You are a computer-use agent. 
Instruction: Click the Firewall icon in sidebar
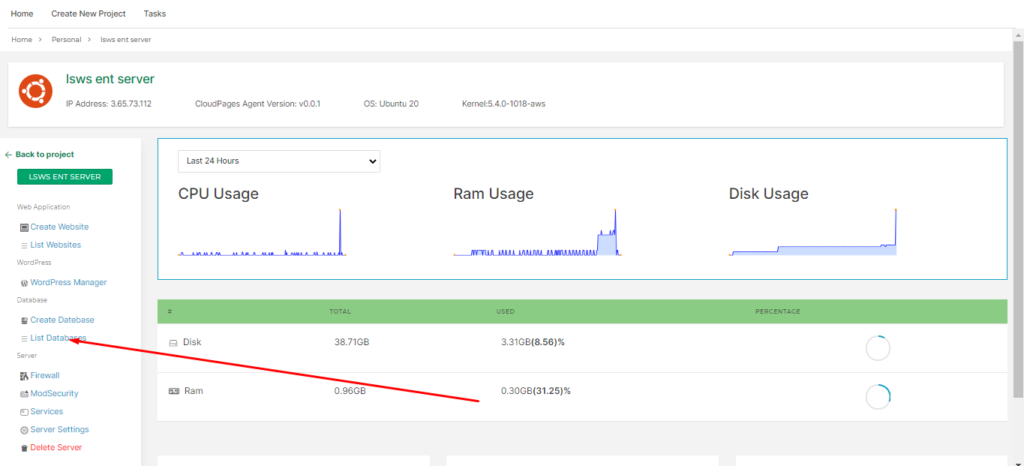tap(25, 376)
